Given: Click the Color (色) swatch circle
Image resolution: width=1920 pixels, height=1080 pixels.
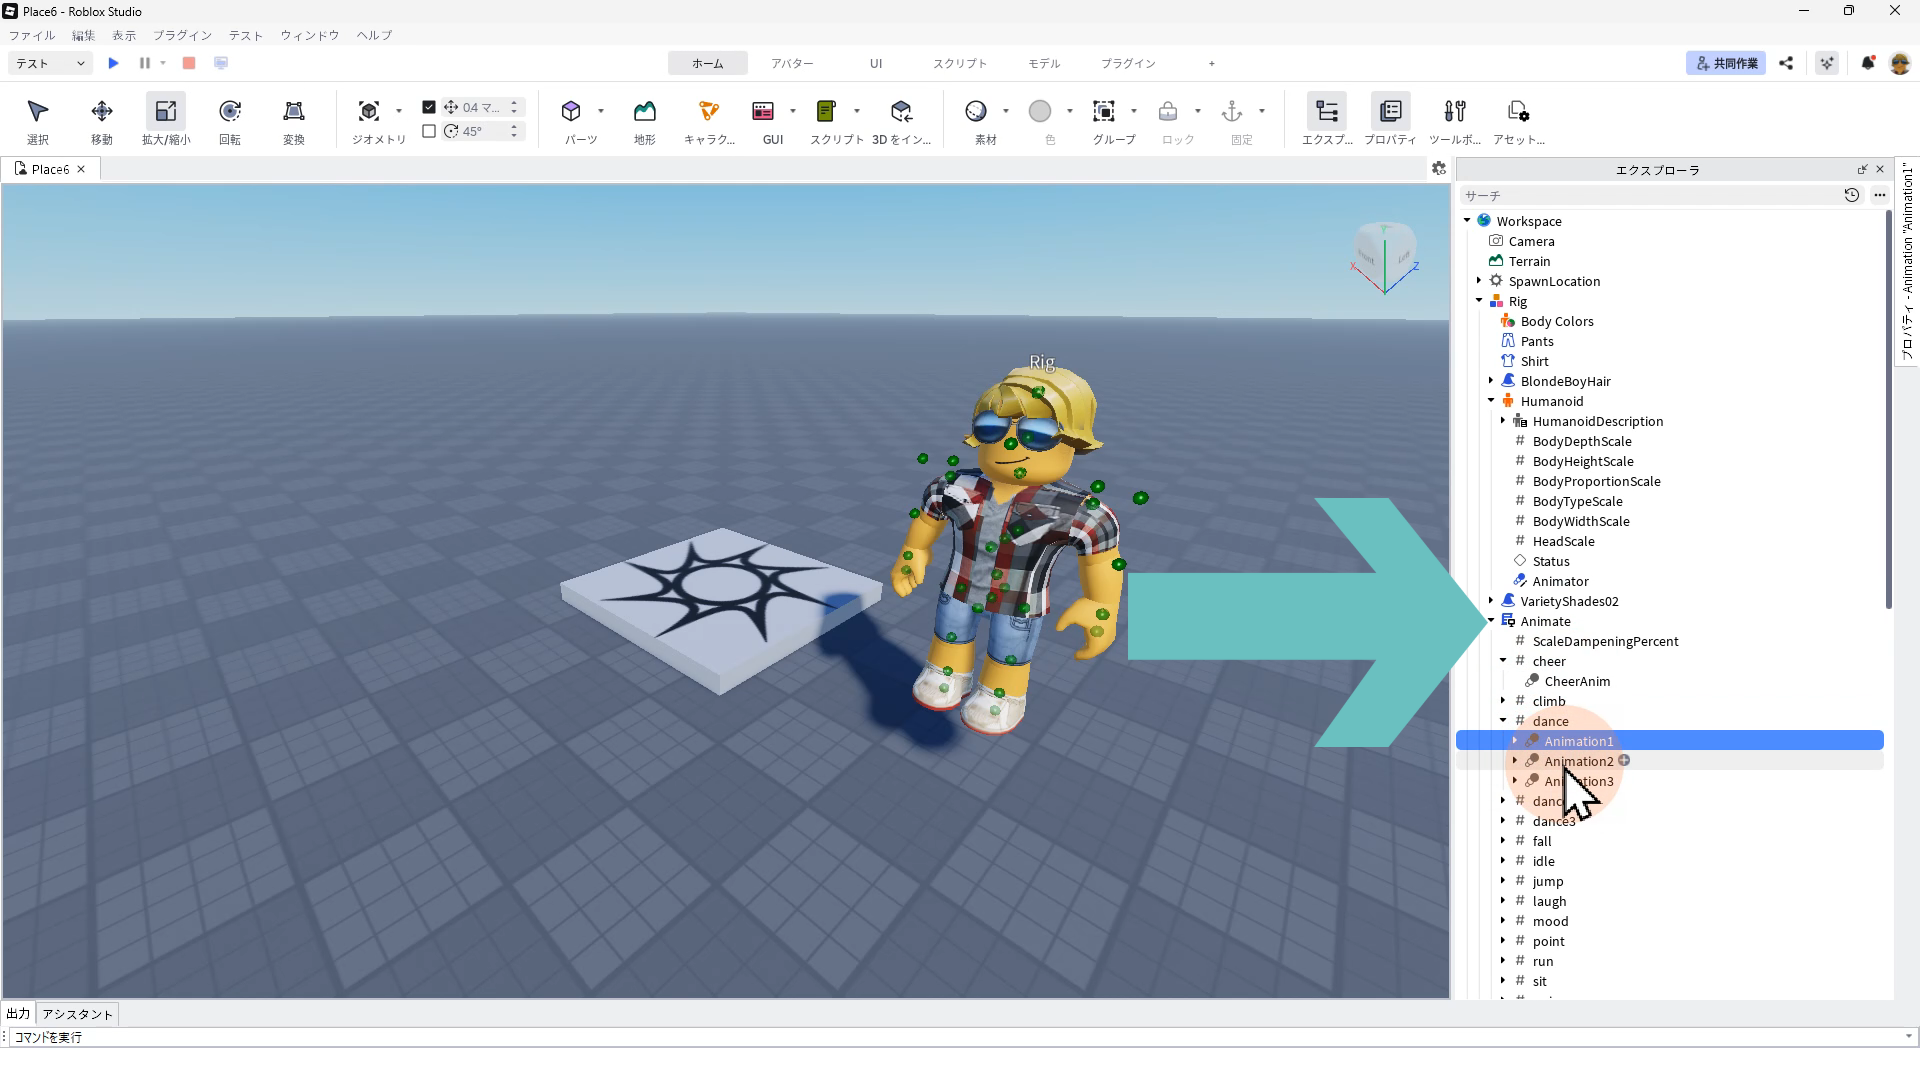Looking at the screenshot, I should pos(1040,111).
